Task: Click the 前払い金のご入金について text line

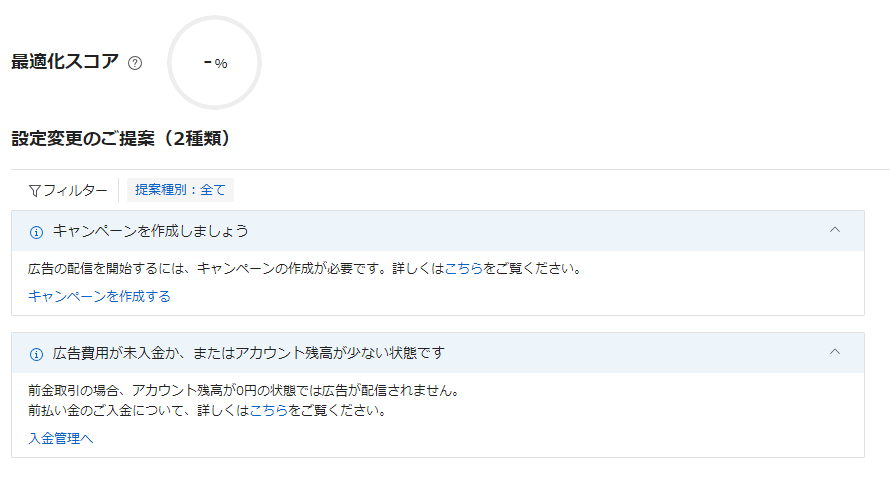Action: 208,410
